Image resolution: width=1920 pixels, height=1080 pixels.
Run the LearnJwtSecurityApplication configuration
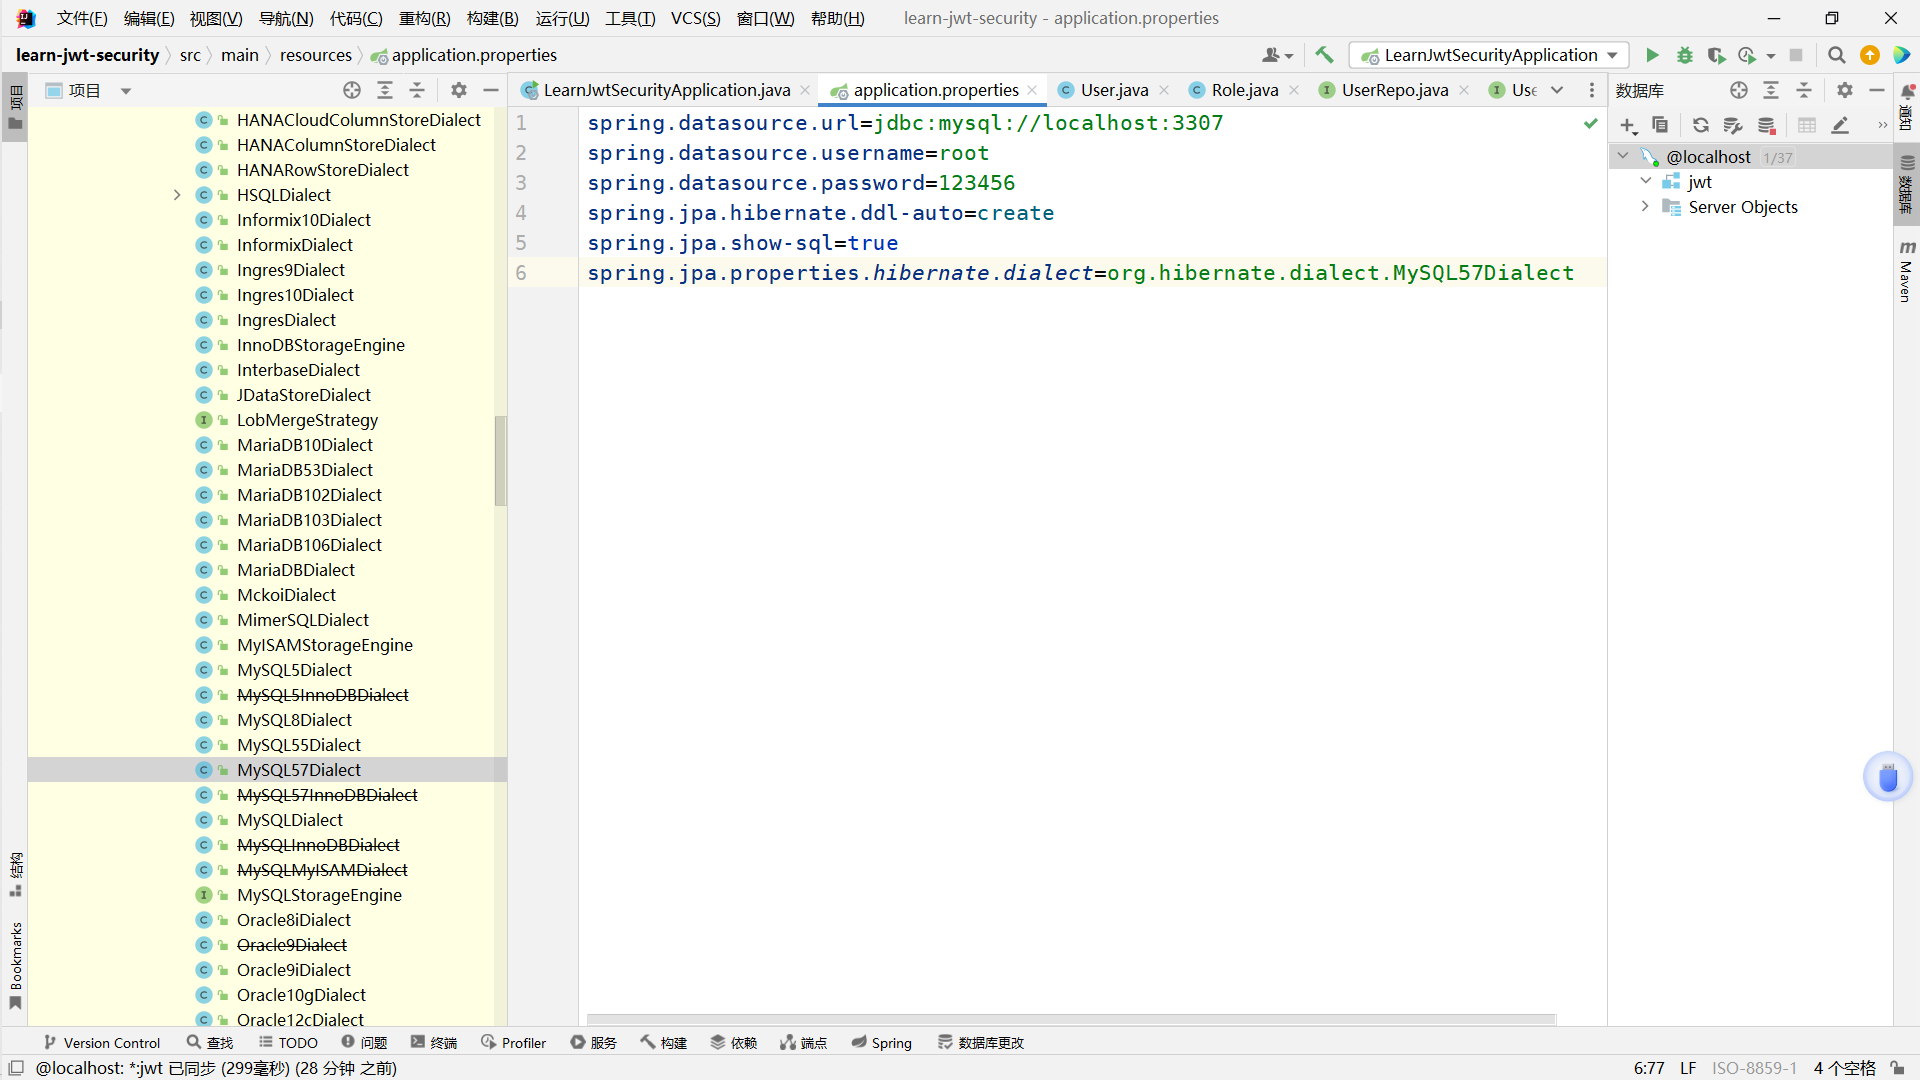[1652, 55]
